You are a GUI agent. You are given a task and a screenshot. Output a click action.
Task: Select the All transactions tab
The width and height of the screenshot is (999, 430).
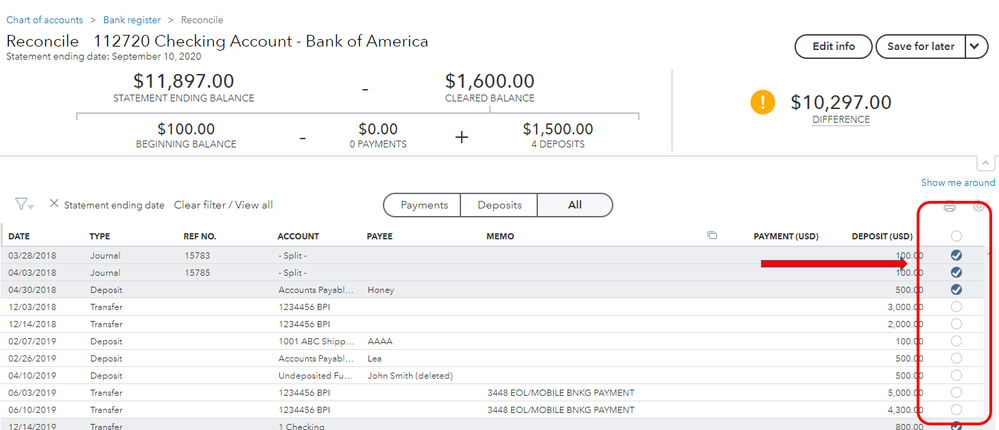click(x=575, y=205)
